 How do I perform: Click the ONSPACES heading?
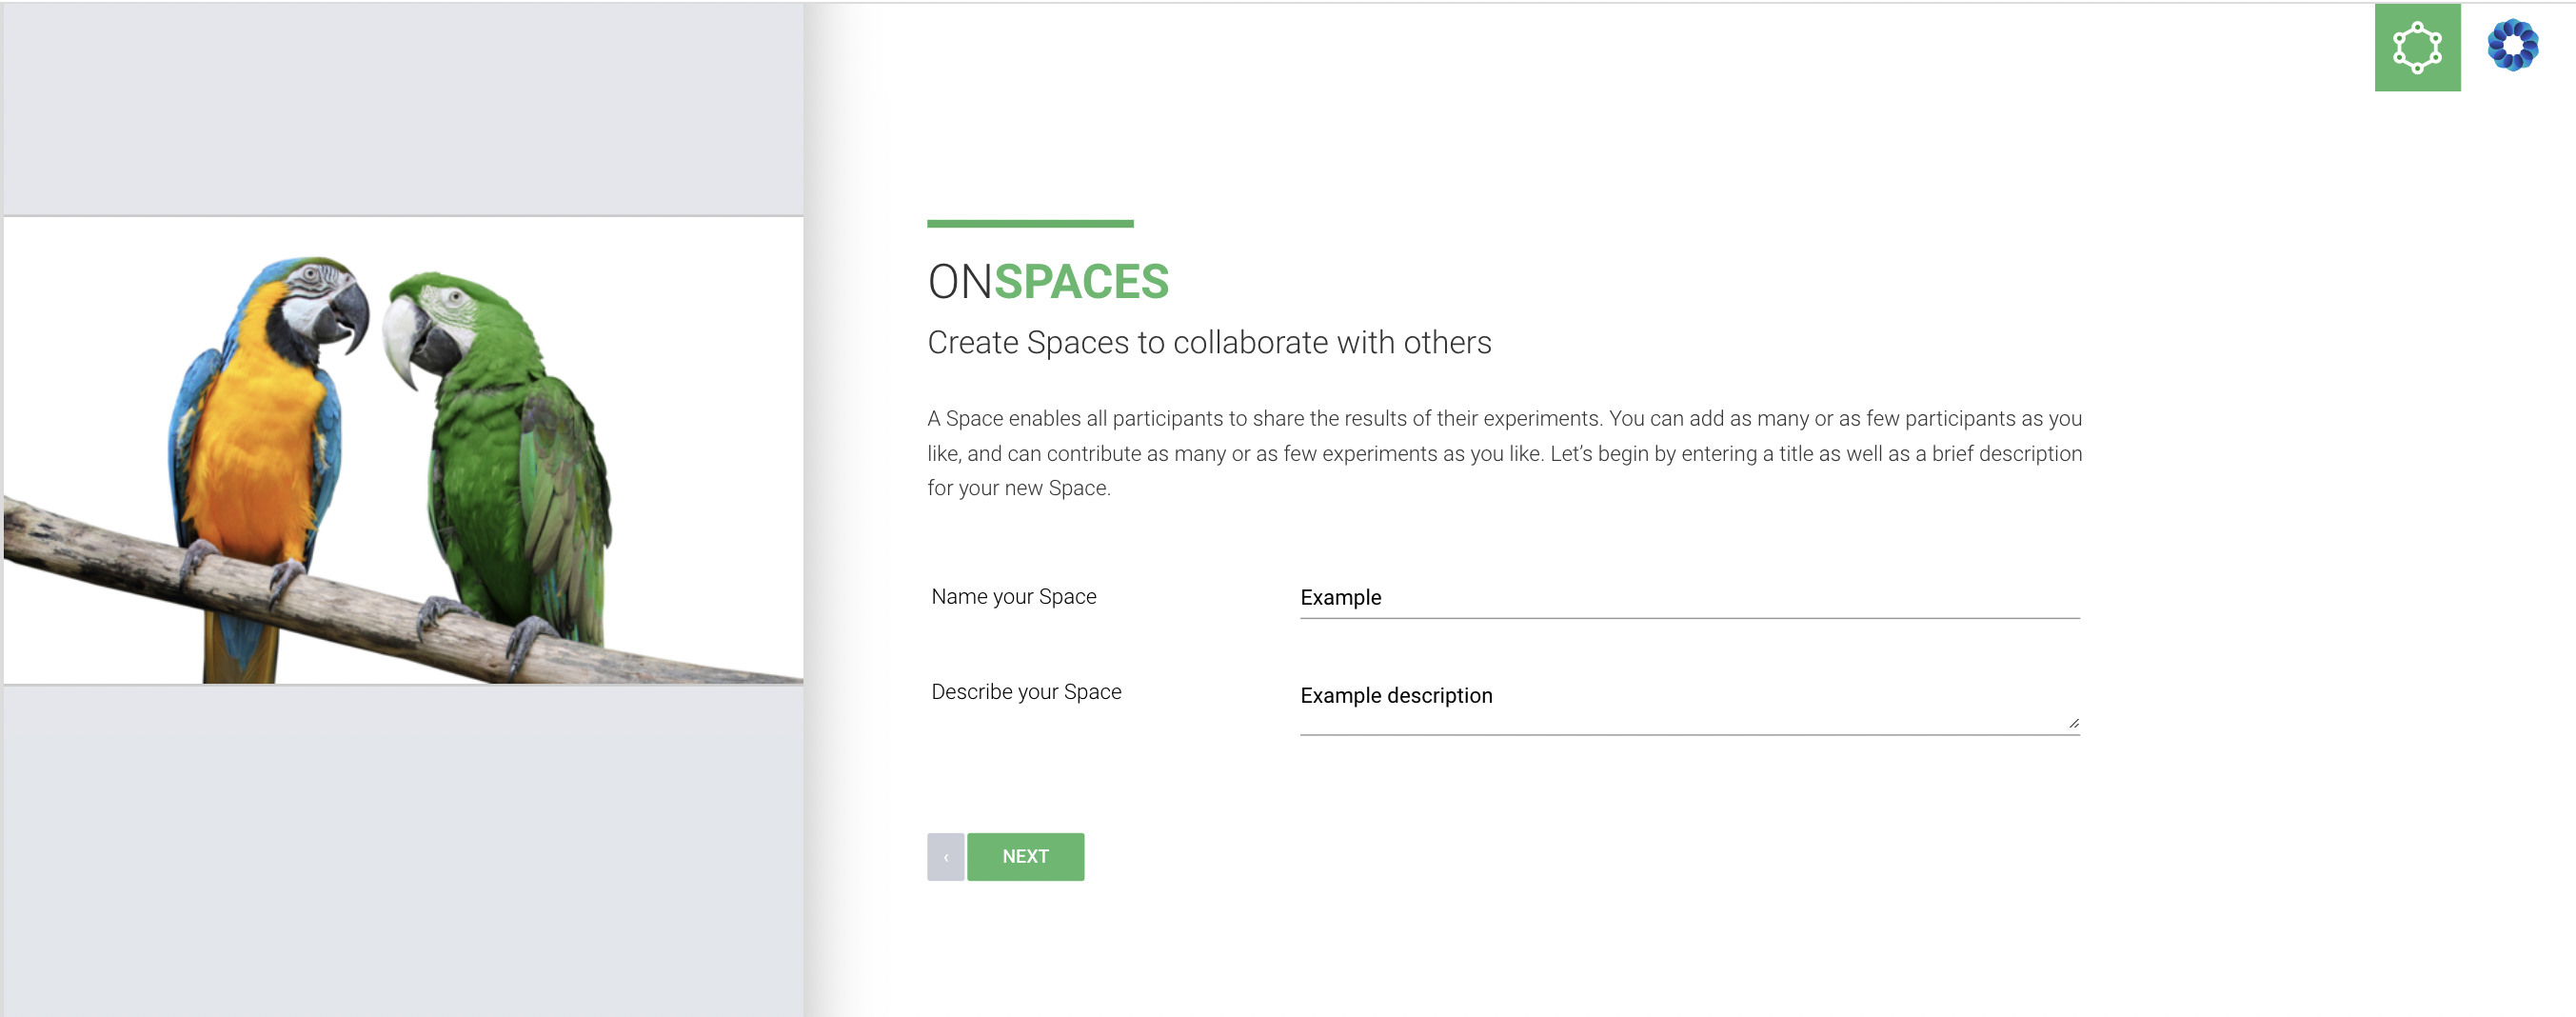1048,282
